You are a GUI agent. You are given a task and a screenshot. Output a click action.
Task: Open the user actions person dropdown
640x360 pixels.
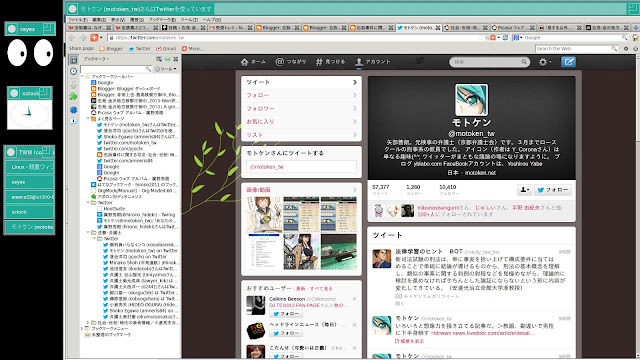coord(524,190)
